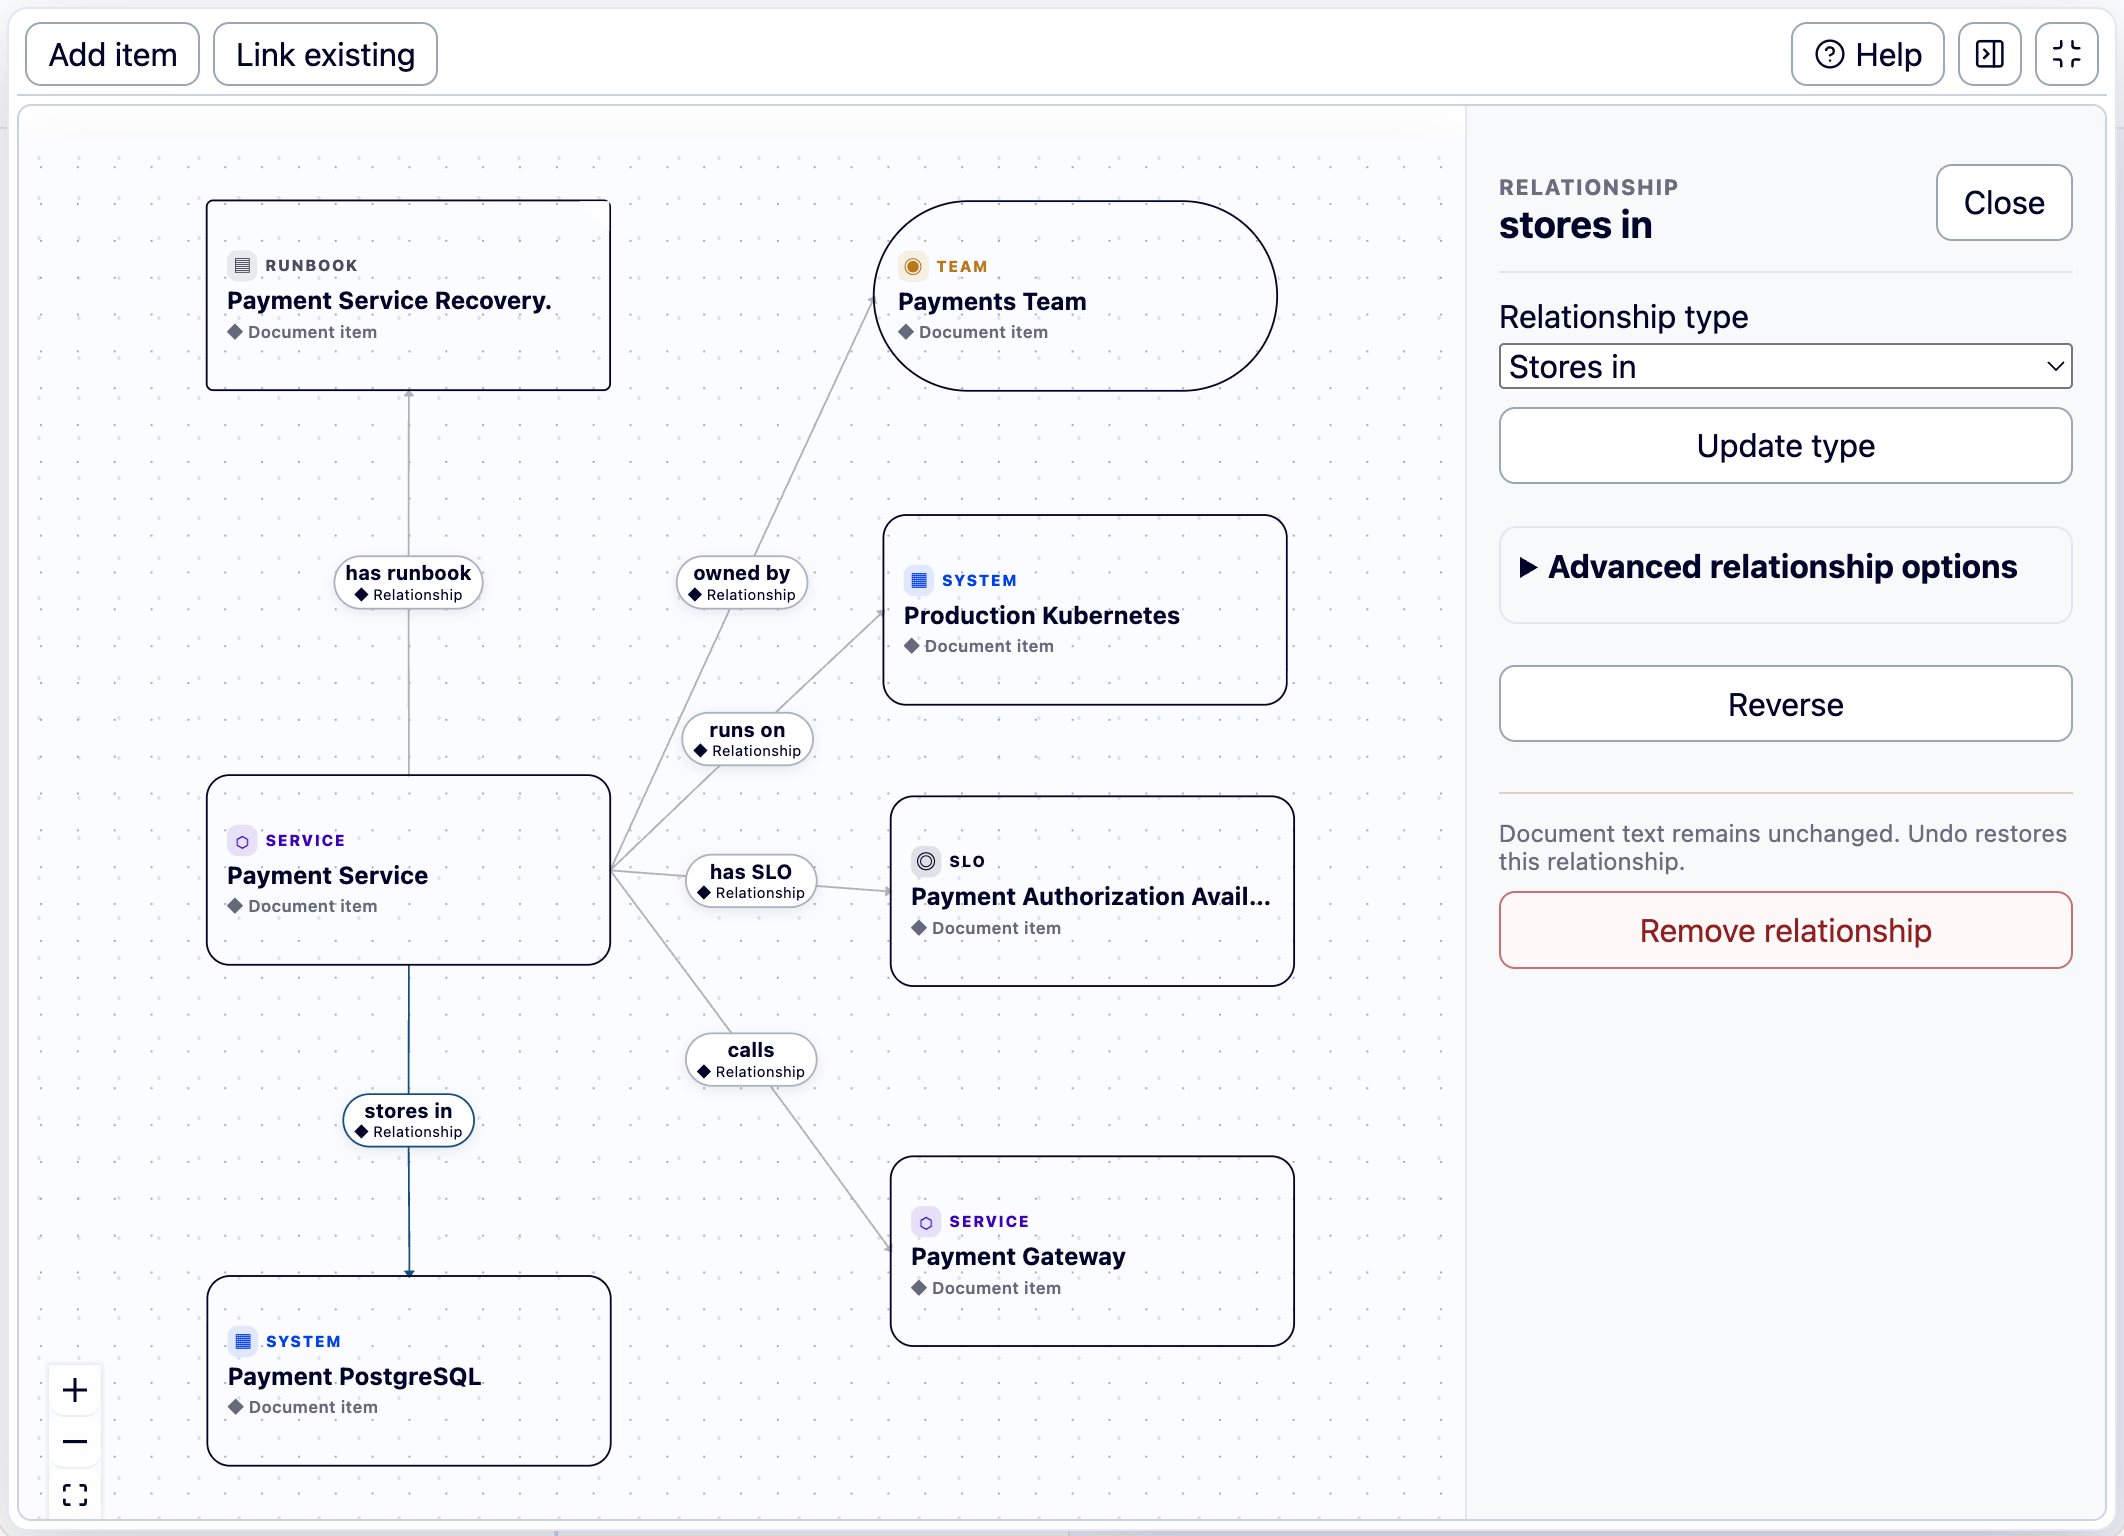Image resolution: width=2124 pixels, height=1536 pixels.
Task: Select the runs on relationship label
Action: (x=747, y=739)
